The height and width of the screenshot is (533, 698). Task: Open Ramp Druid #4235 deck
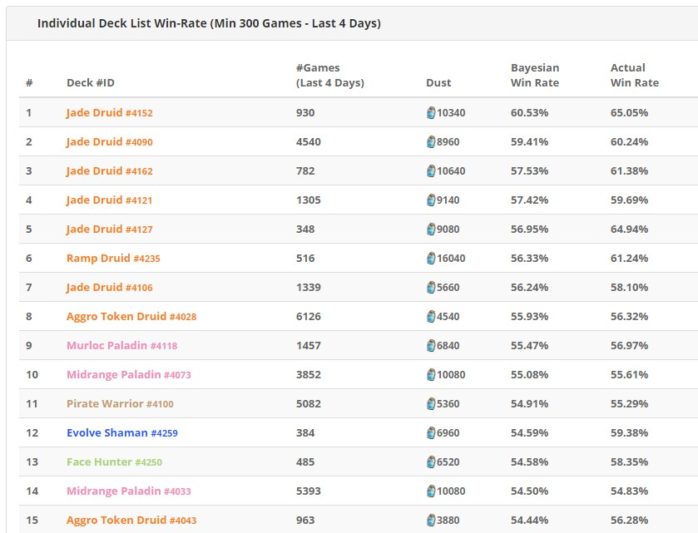pyautogui.click(x=113, y=258)
